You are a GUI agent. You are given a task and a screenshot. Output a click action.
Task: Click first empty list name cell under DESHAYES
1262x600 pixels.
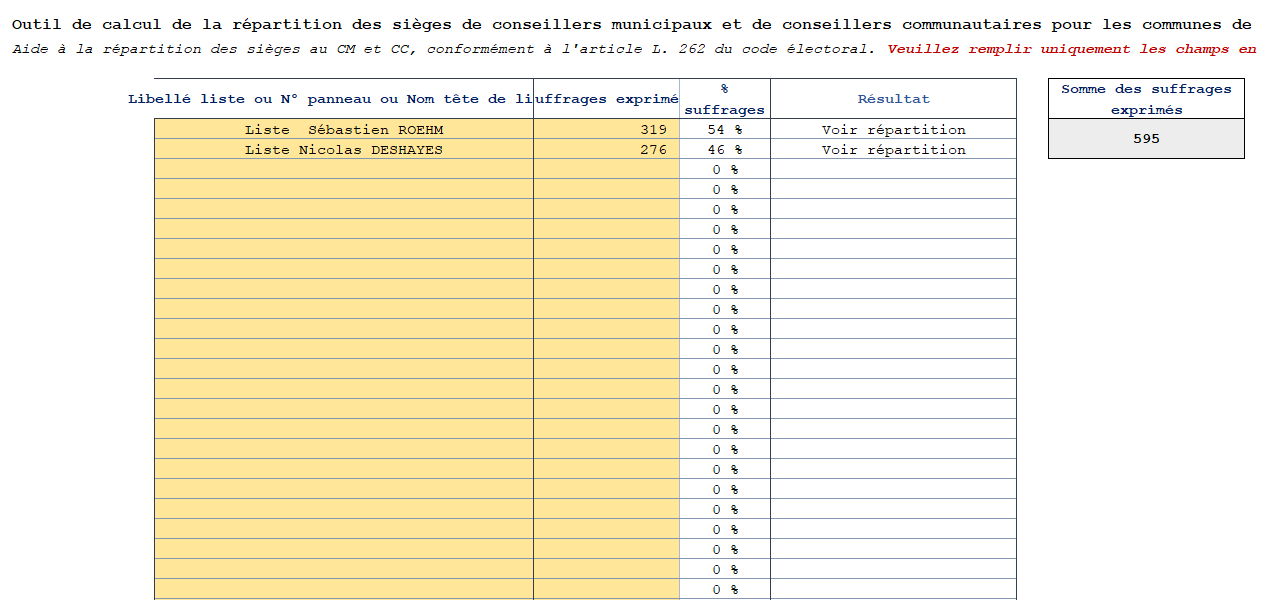[344, 169]
